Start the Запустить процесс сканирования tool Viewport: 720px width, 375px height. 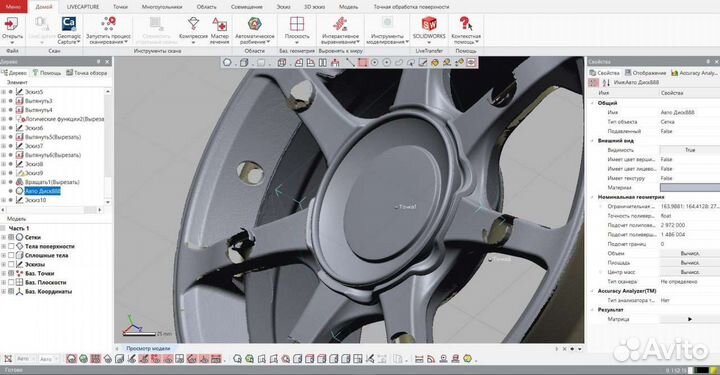pos(108,30)
